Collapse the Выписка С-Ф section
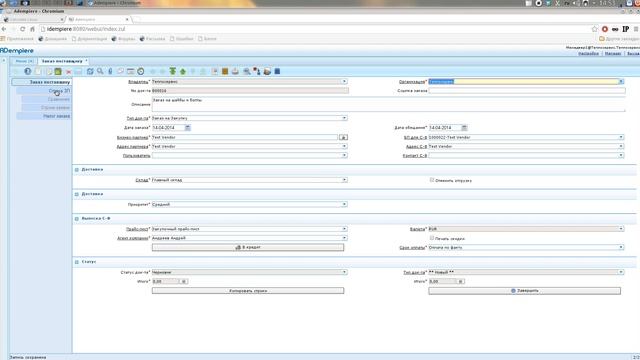This screenshot has width=640, height=360. [77, 219]
